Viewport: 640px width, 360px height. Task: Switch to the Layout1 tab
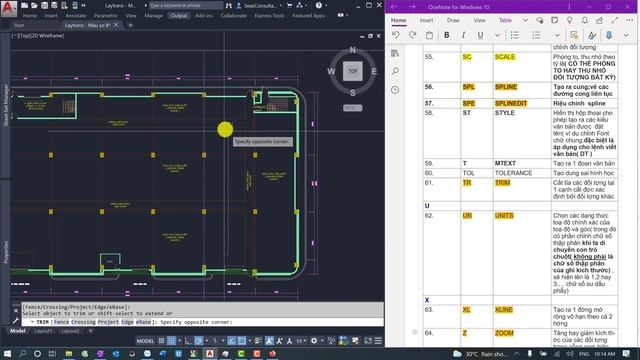tap(43, 331)
